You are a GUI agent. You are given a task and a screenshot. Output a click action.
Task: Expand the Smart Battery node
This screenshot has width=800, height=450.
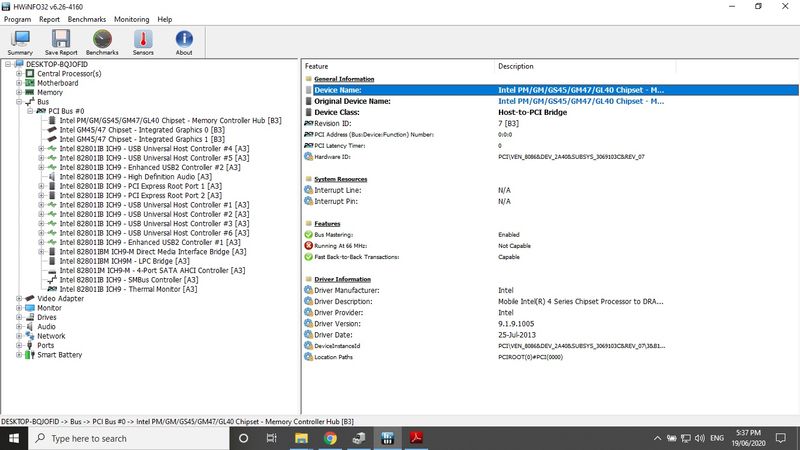19,355
